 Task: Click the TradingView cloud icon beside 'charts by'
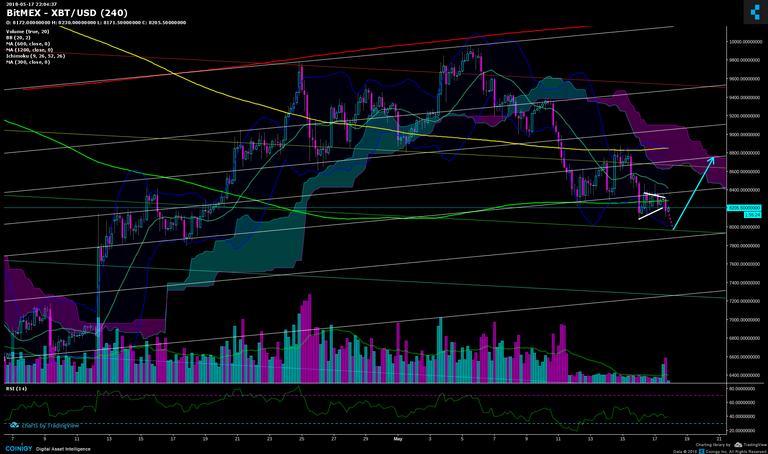tap(14, 425)
